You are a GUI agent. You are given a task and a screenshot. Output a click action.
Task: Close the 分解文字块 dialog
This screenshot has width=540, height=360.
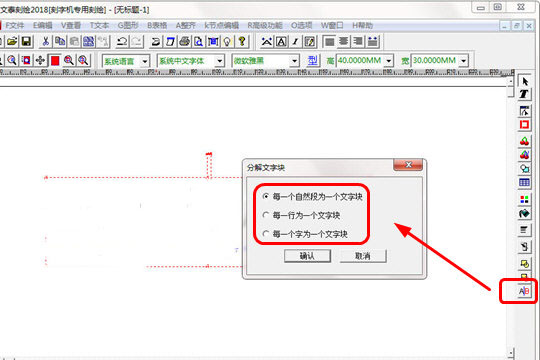tap(408, 165)
